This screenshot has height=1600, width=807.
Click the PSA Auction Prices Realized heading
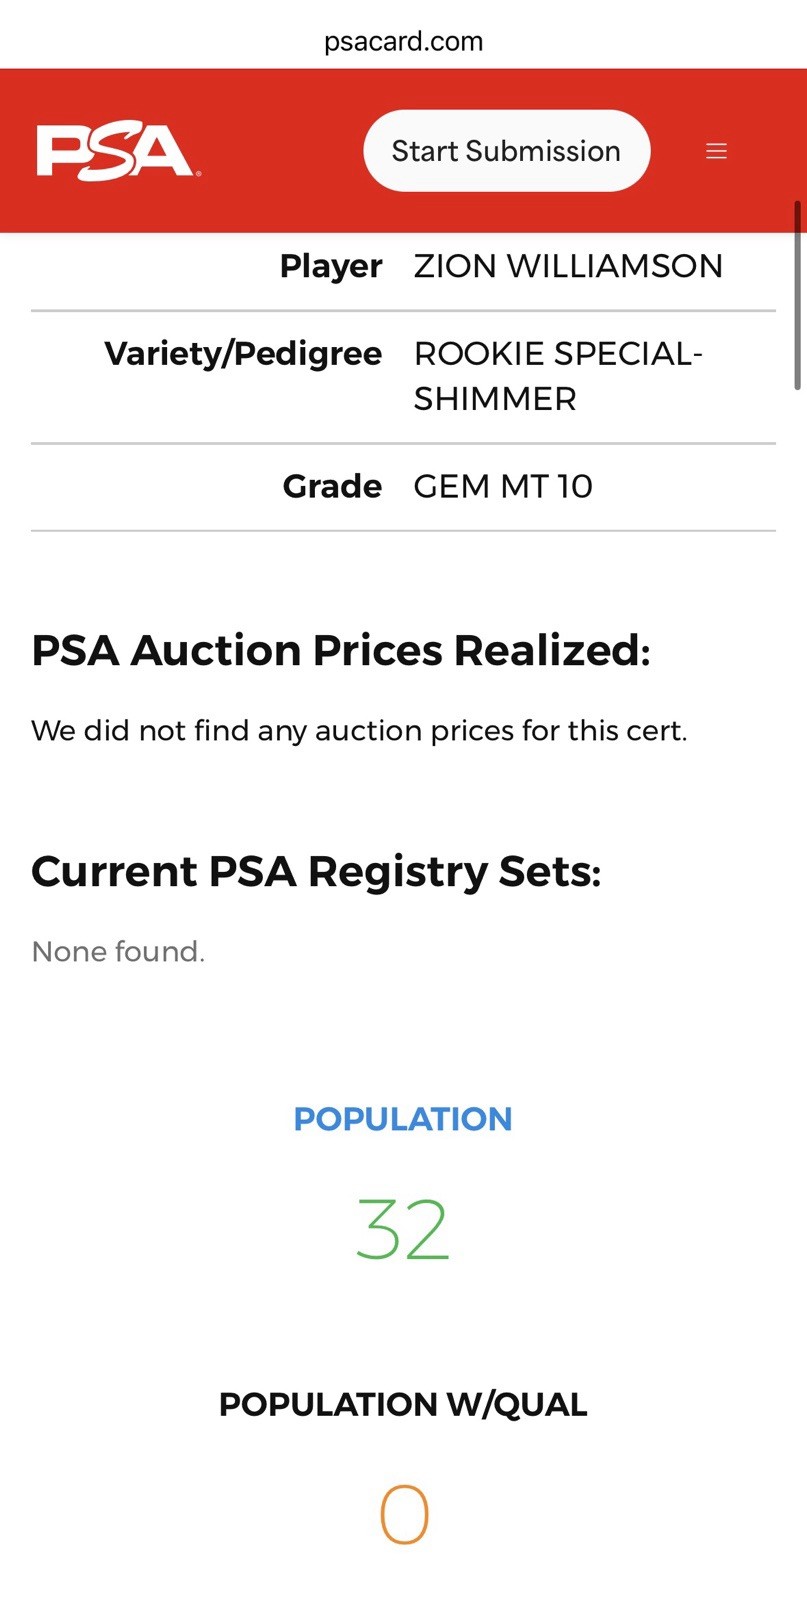click(x=341, y=650)
